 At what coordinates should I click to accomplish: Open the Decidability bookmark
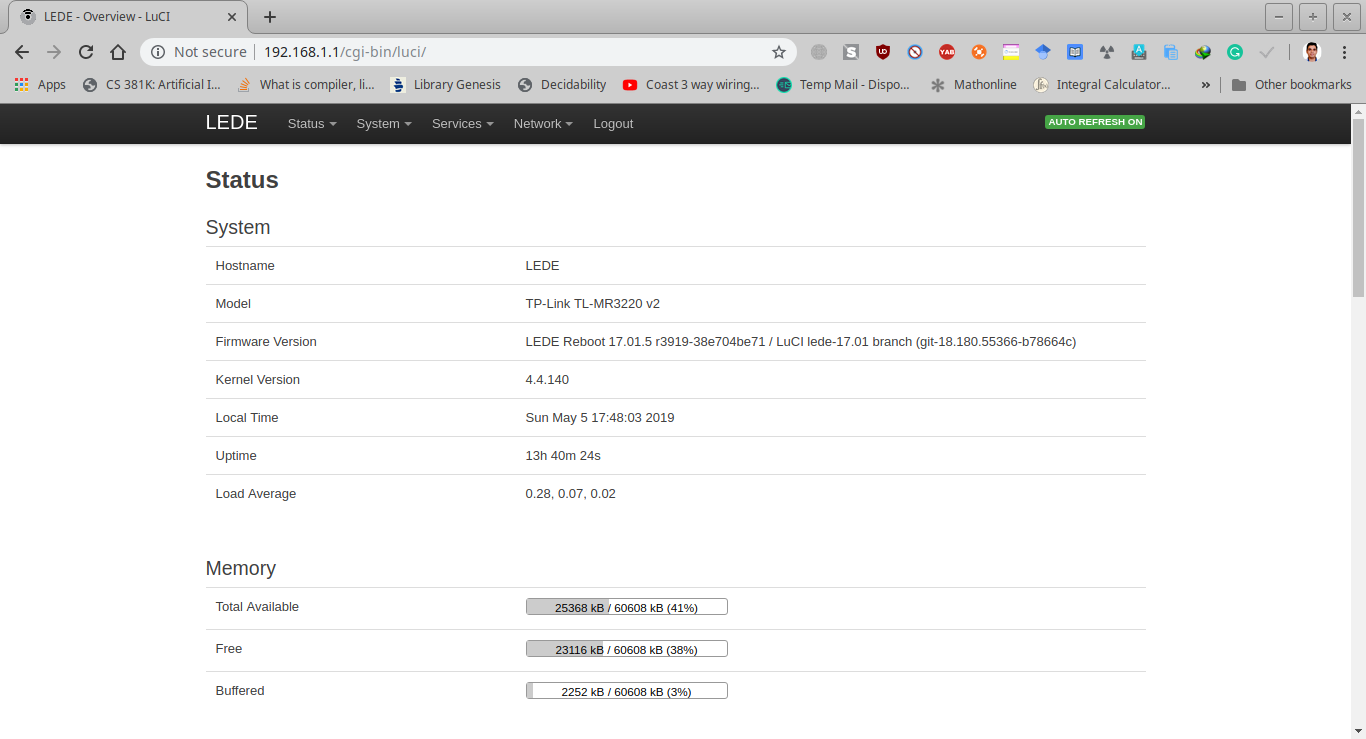(x=562, y=85)
